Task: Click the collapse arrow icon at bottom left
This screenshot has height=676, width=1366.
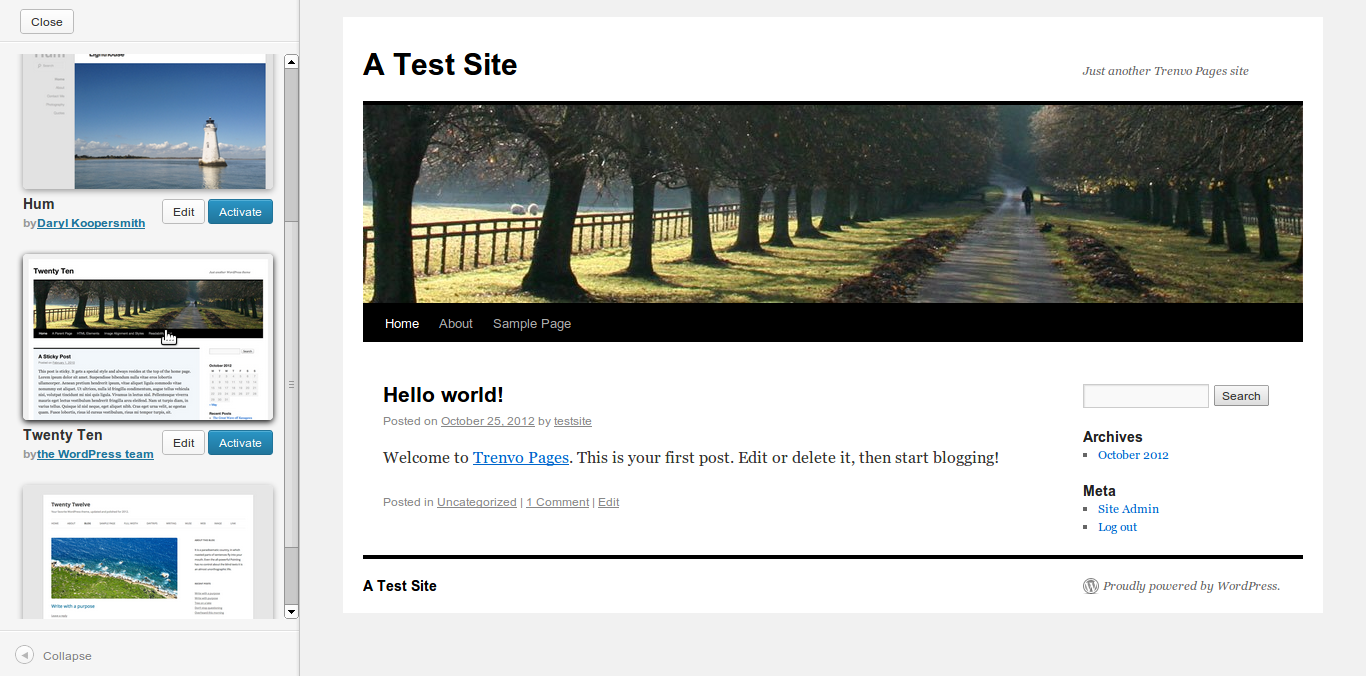Action: pyautogui.click(x=22, y=655)
